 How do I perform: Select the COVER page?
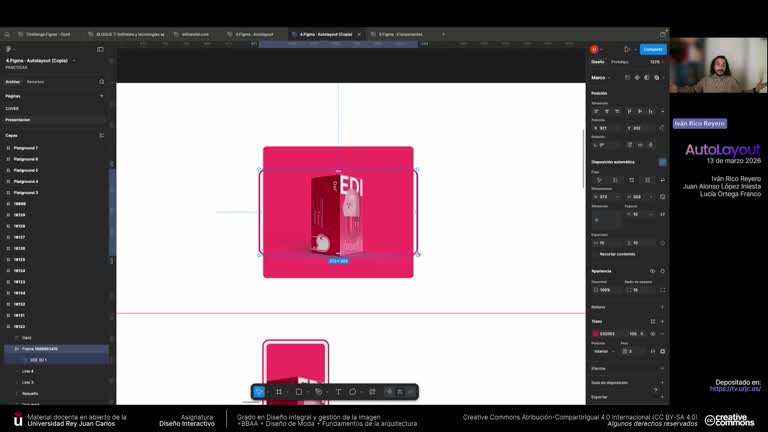pos(12,109)
